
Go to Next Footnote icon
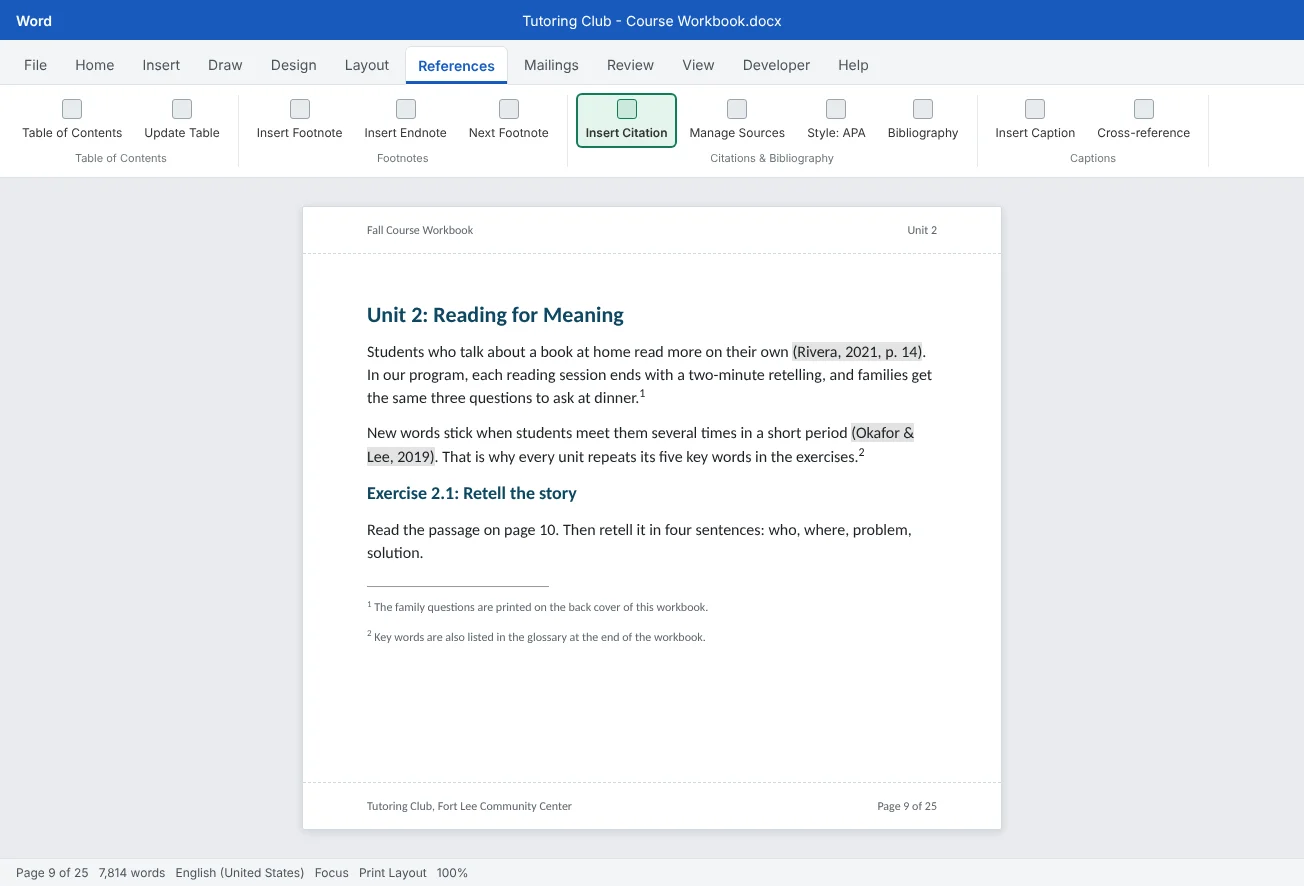(509, 109)
